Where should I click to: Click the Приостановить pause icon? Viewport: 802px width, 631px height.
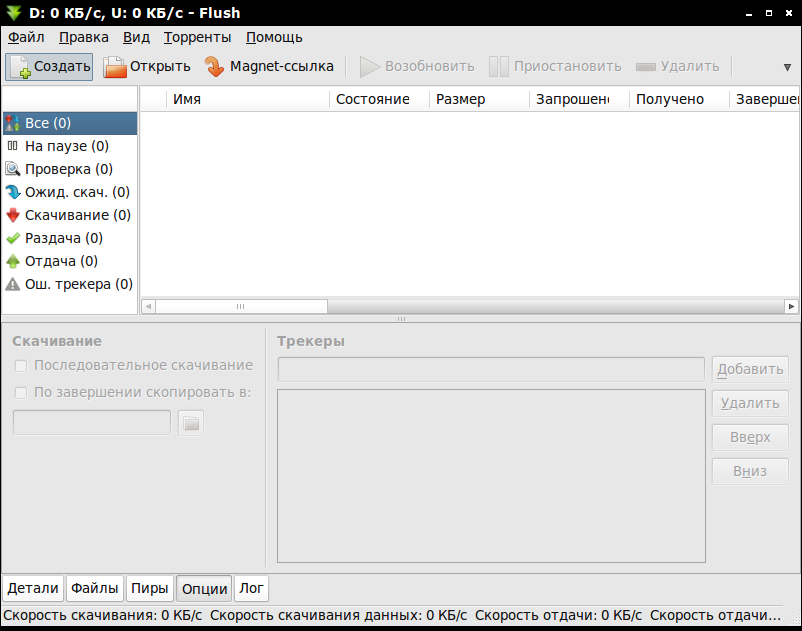pyautogui.click(x=499, y=66)
